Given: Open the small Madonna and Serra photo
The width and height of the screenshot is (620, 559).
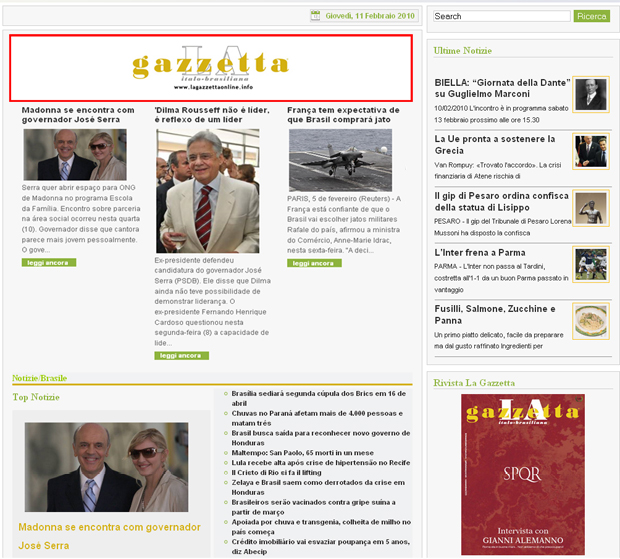Looking at the screenshot, I should tap(75, 155).
